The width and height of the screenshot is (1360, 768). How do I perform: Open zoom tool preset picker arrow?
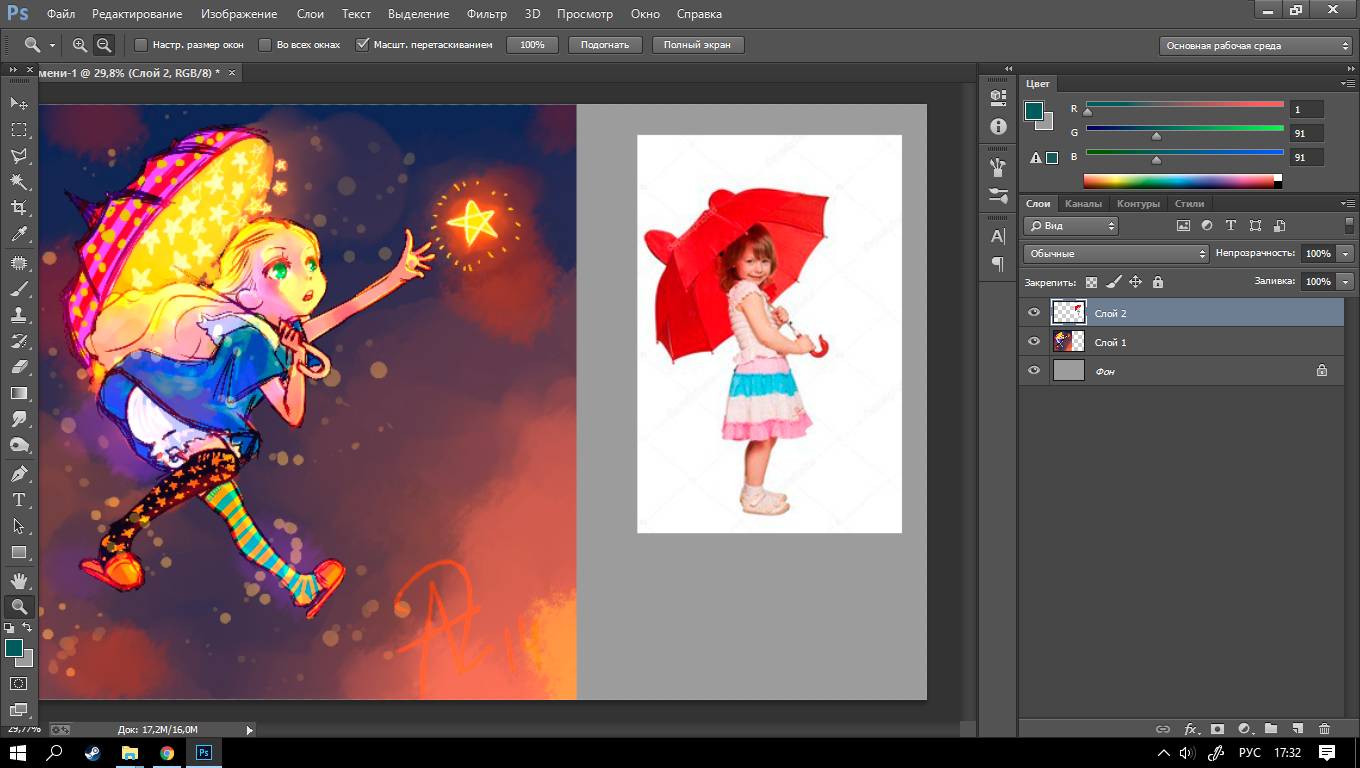[x=50, y=45]
